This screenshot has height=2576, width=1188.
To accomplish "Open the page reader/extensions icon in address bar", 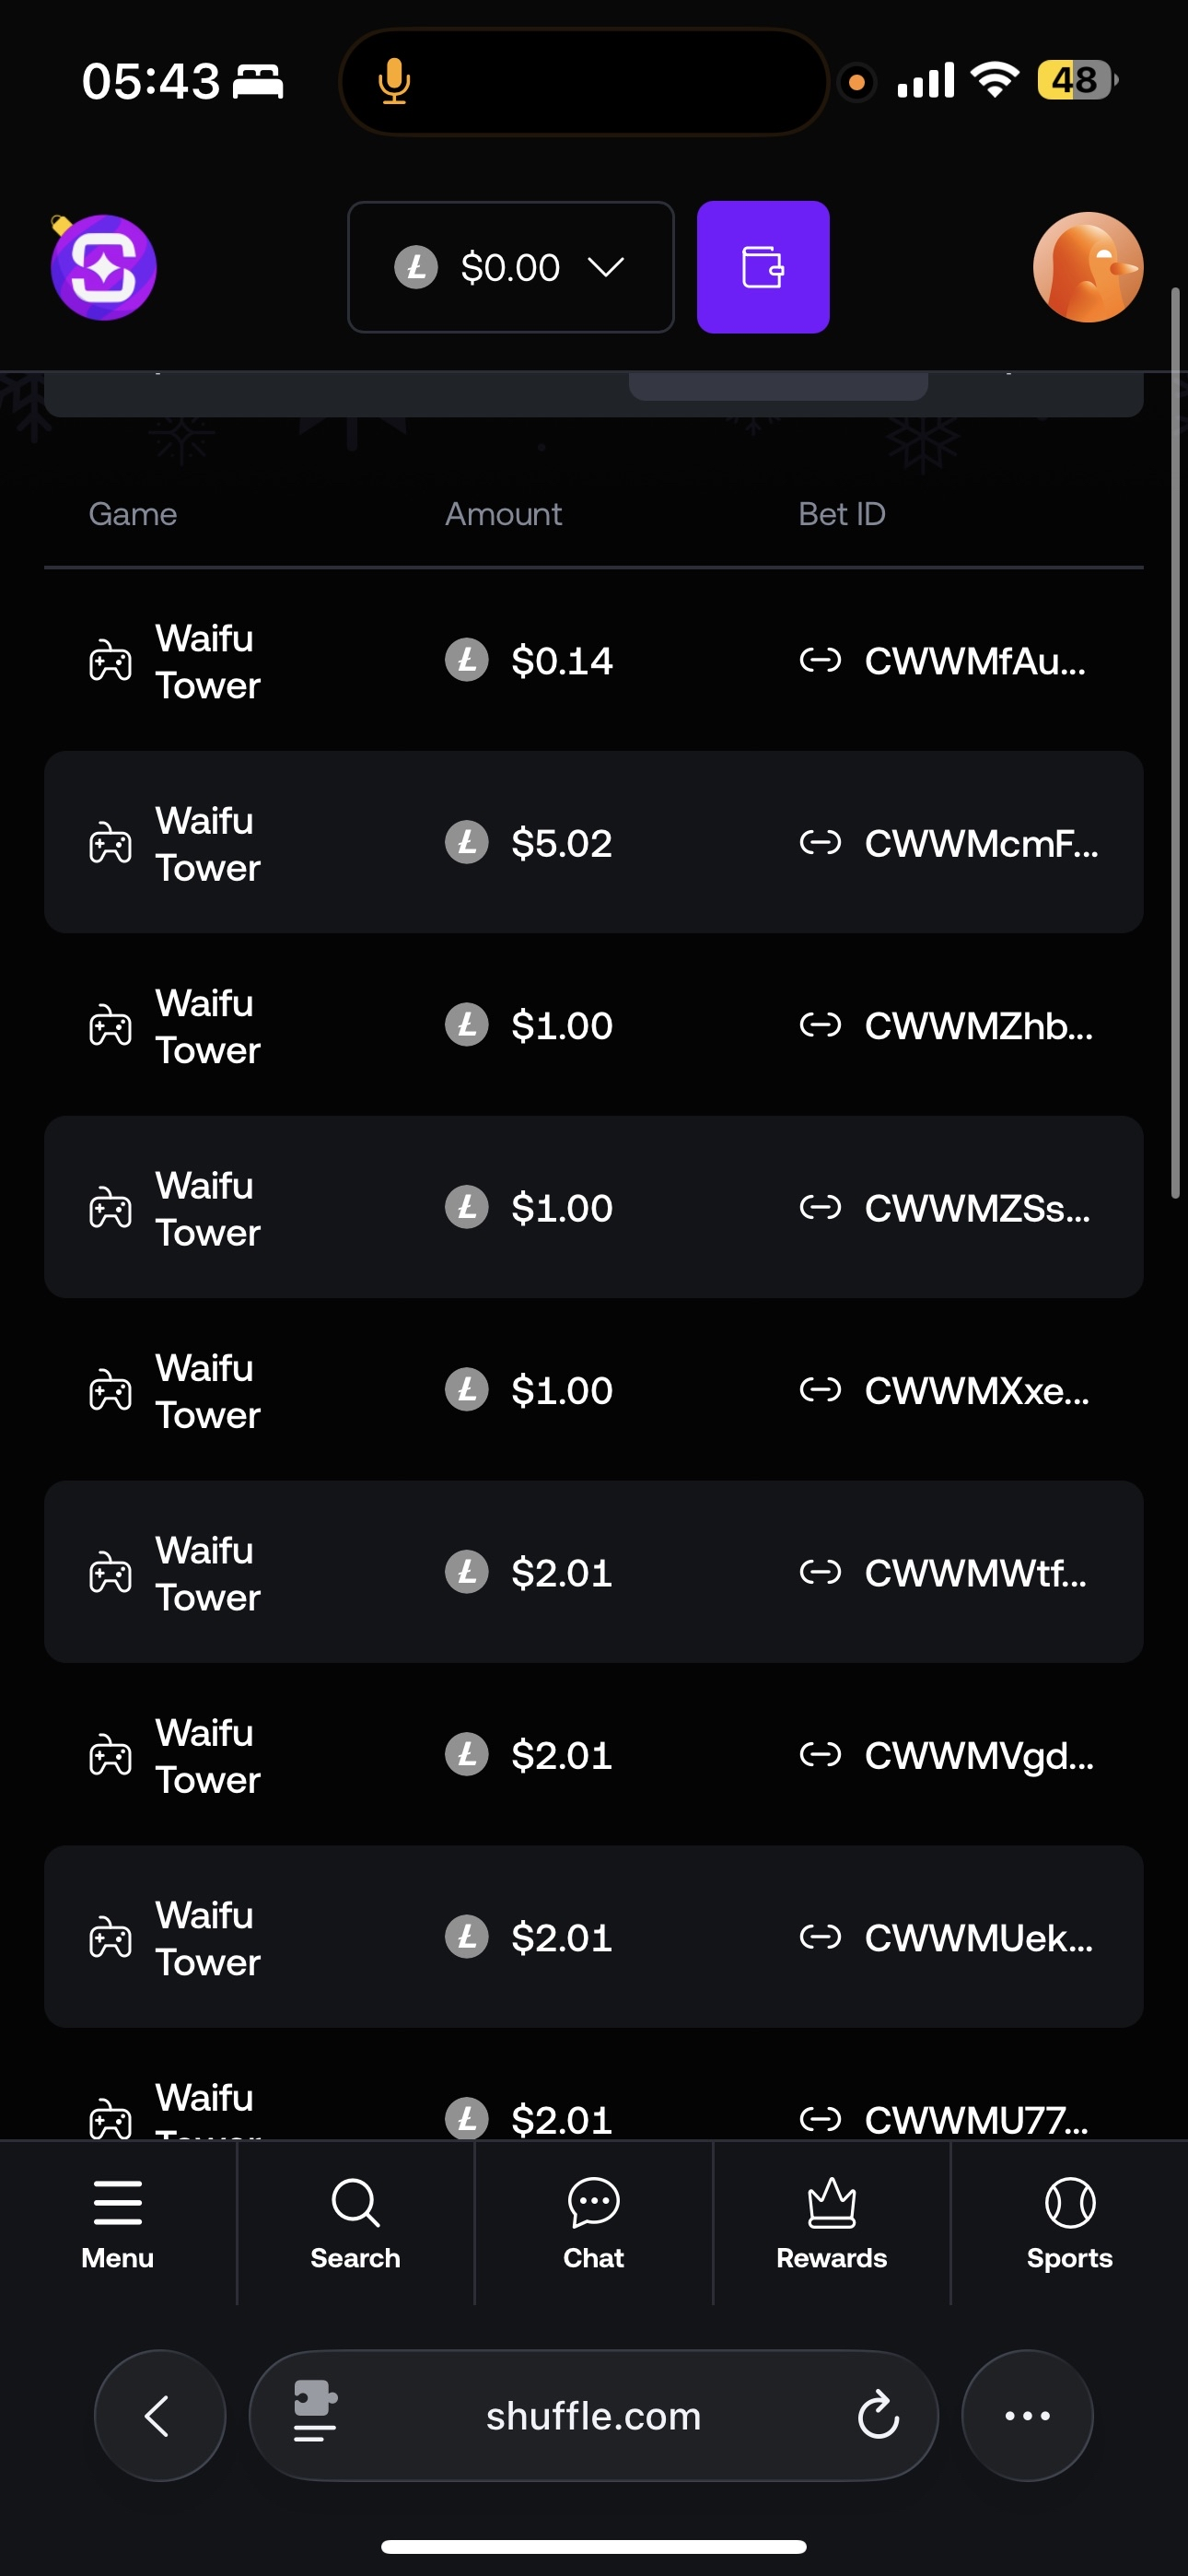I will coord(315,2412).
